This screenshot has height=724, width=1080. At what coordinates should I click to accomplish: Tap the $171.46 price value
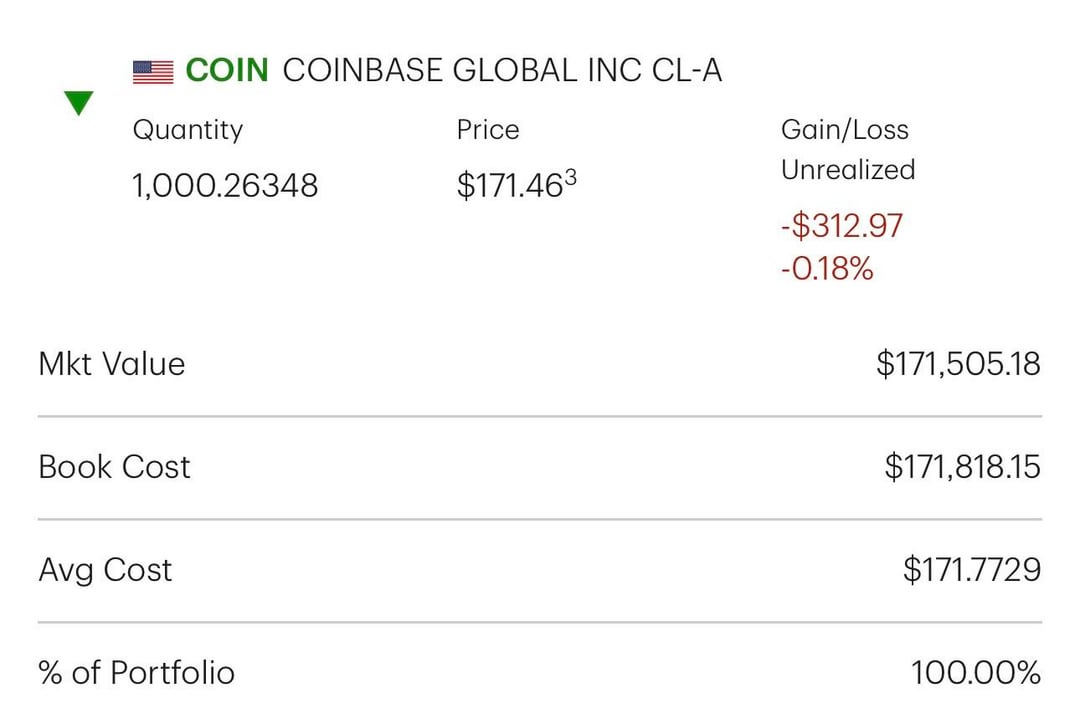click(508, 187)
